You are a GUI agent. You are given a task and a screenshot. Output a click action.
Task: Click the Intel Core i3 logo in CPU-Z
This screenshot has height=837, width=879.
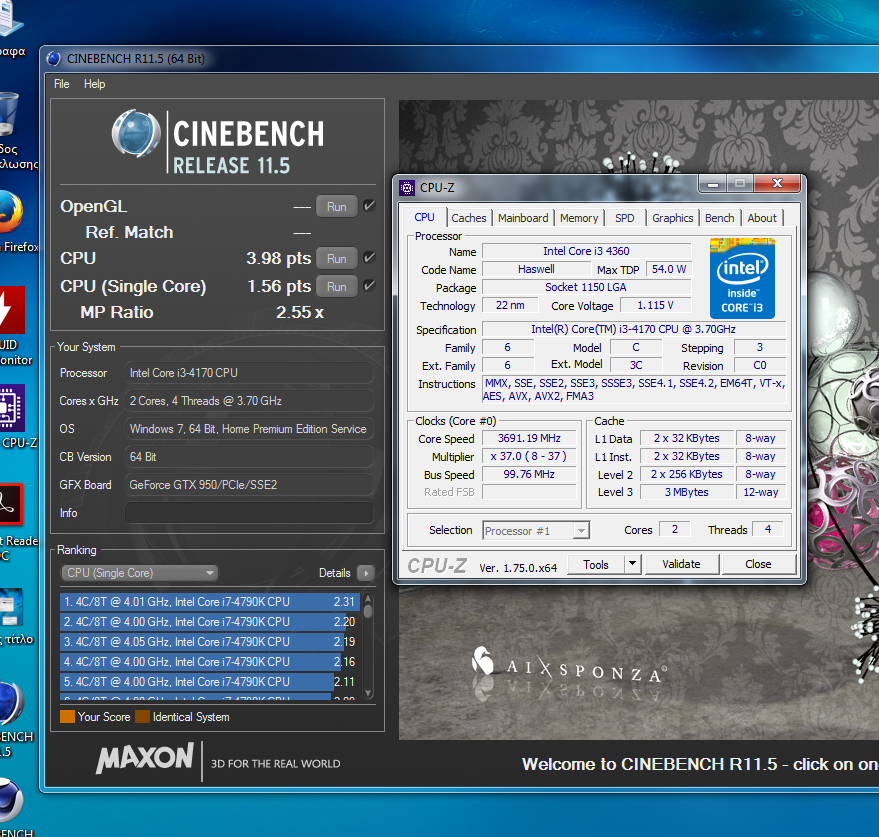coord(742,278)
